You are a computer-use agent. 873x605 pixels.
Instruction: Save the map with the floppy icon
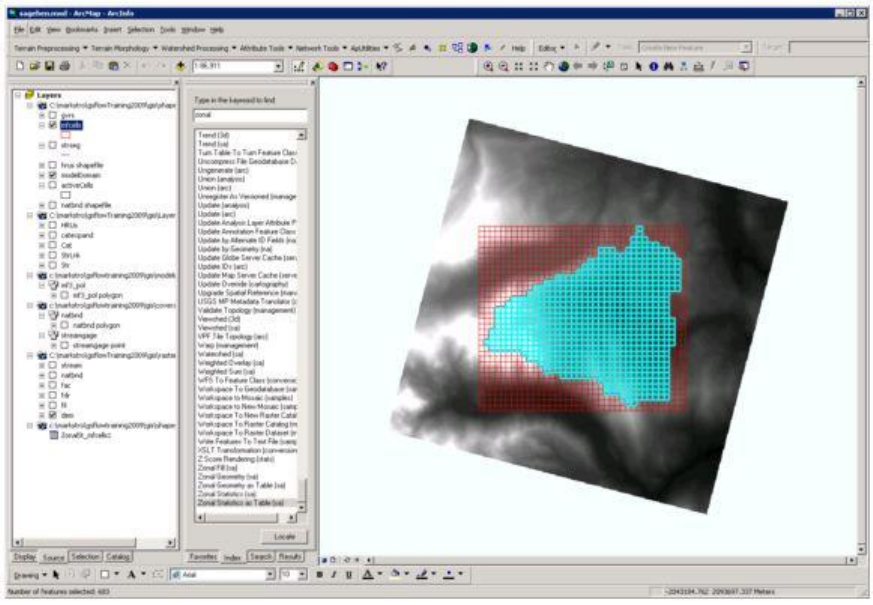click(x=50, y=66)
